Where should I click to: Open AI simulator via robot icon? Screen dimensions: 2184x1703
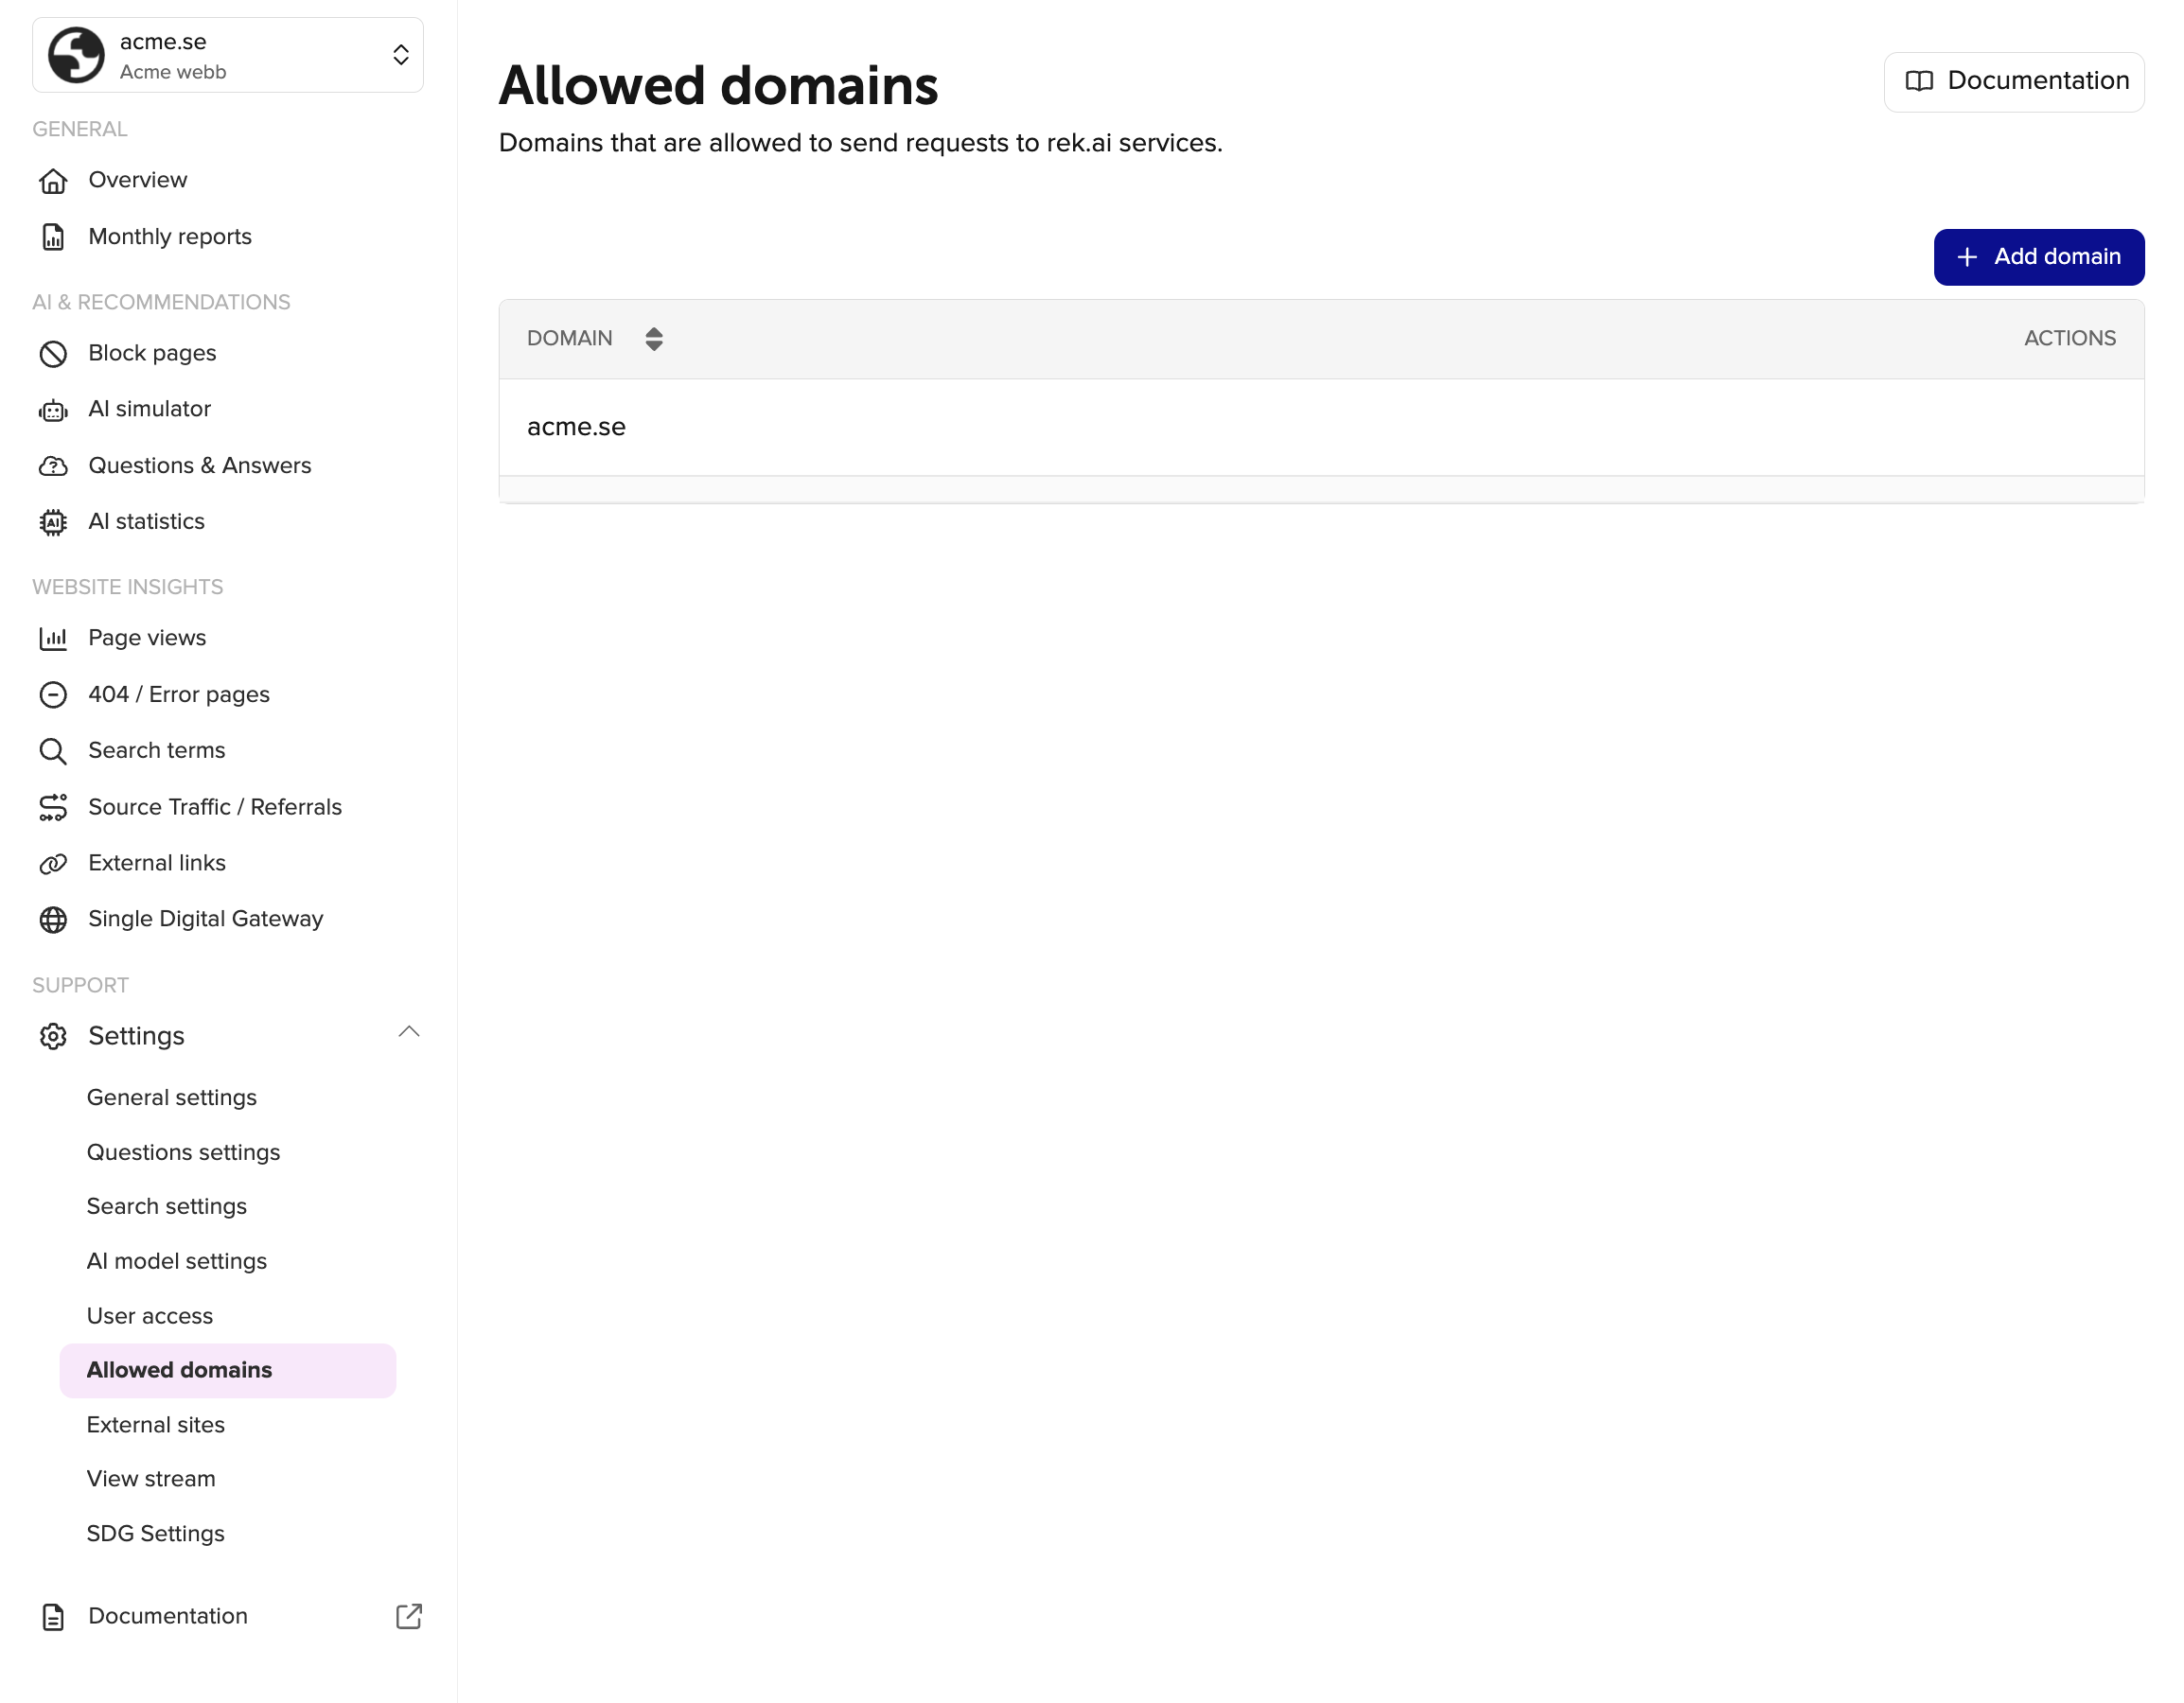coord(53,410)
